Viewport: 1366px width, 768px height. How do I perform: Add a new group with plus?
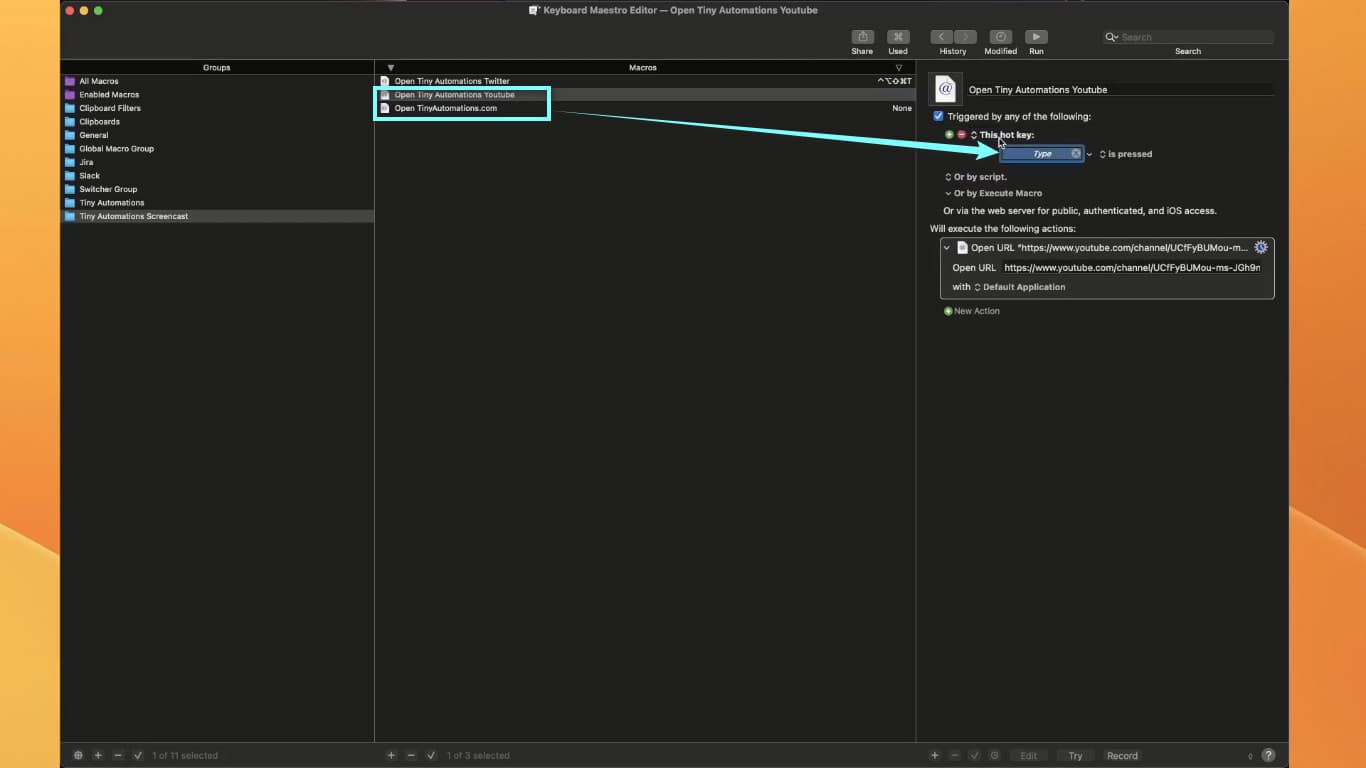click(x=98, y=755)
